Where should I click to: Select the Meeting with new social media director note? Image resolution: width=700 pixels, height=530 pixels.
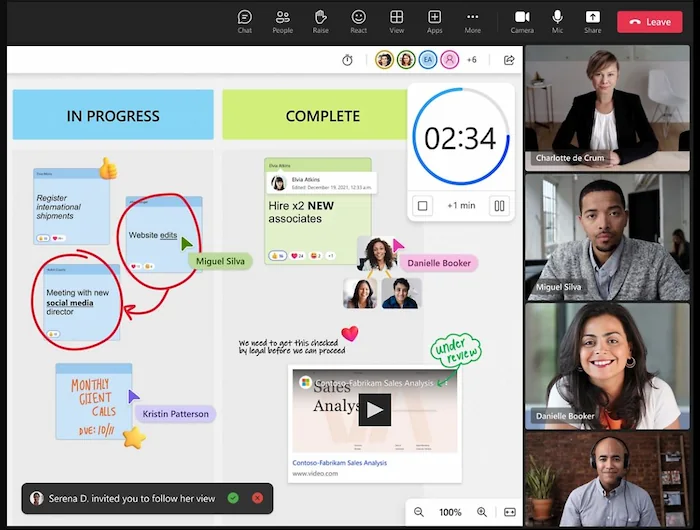[x=81, y=302]
